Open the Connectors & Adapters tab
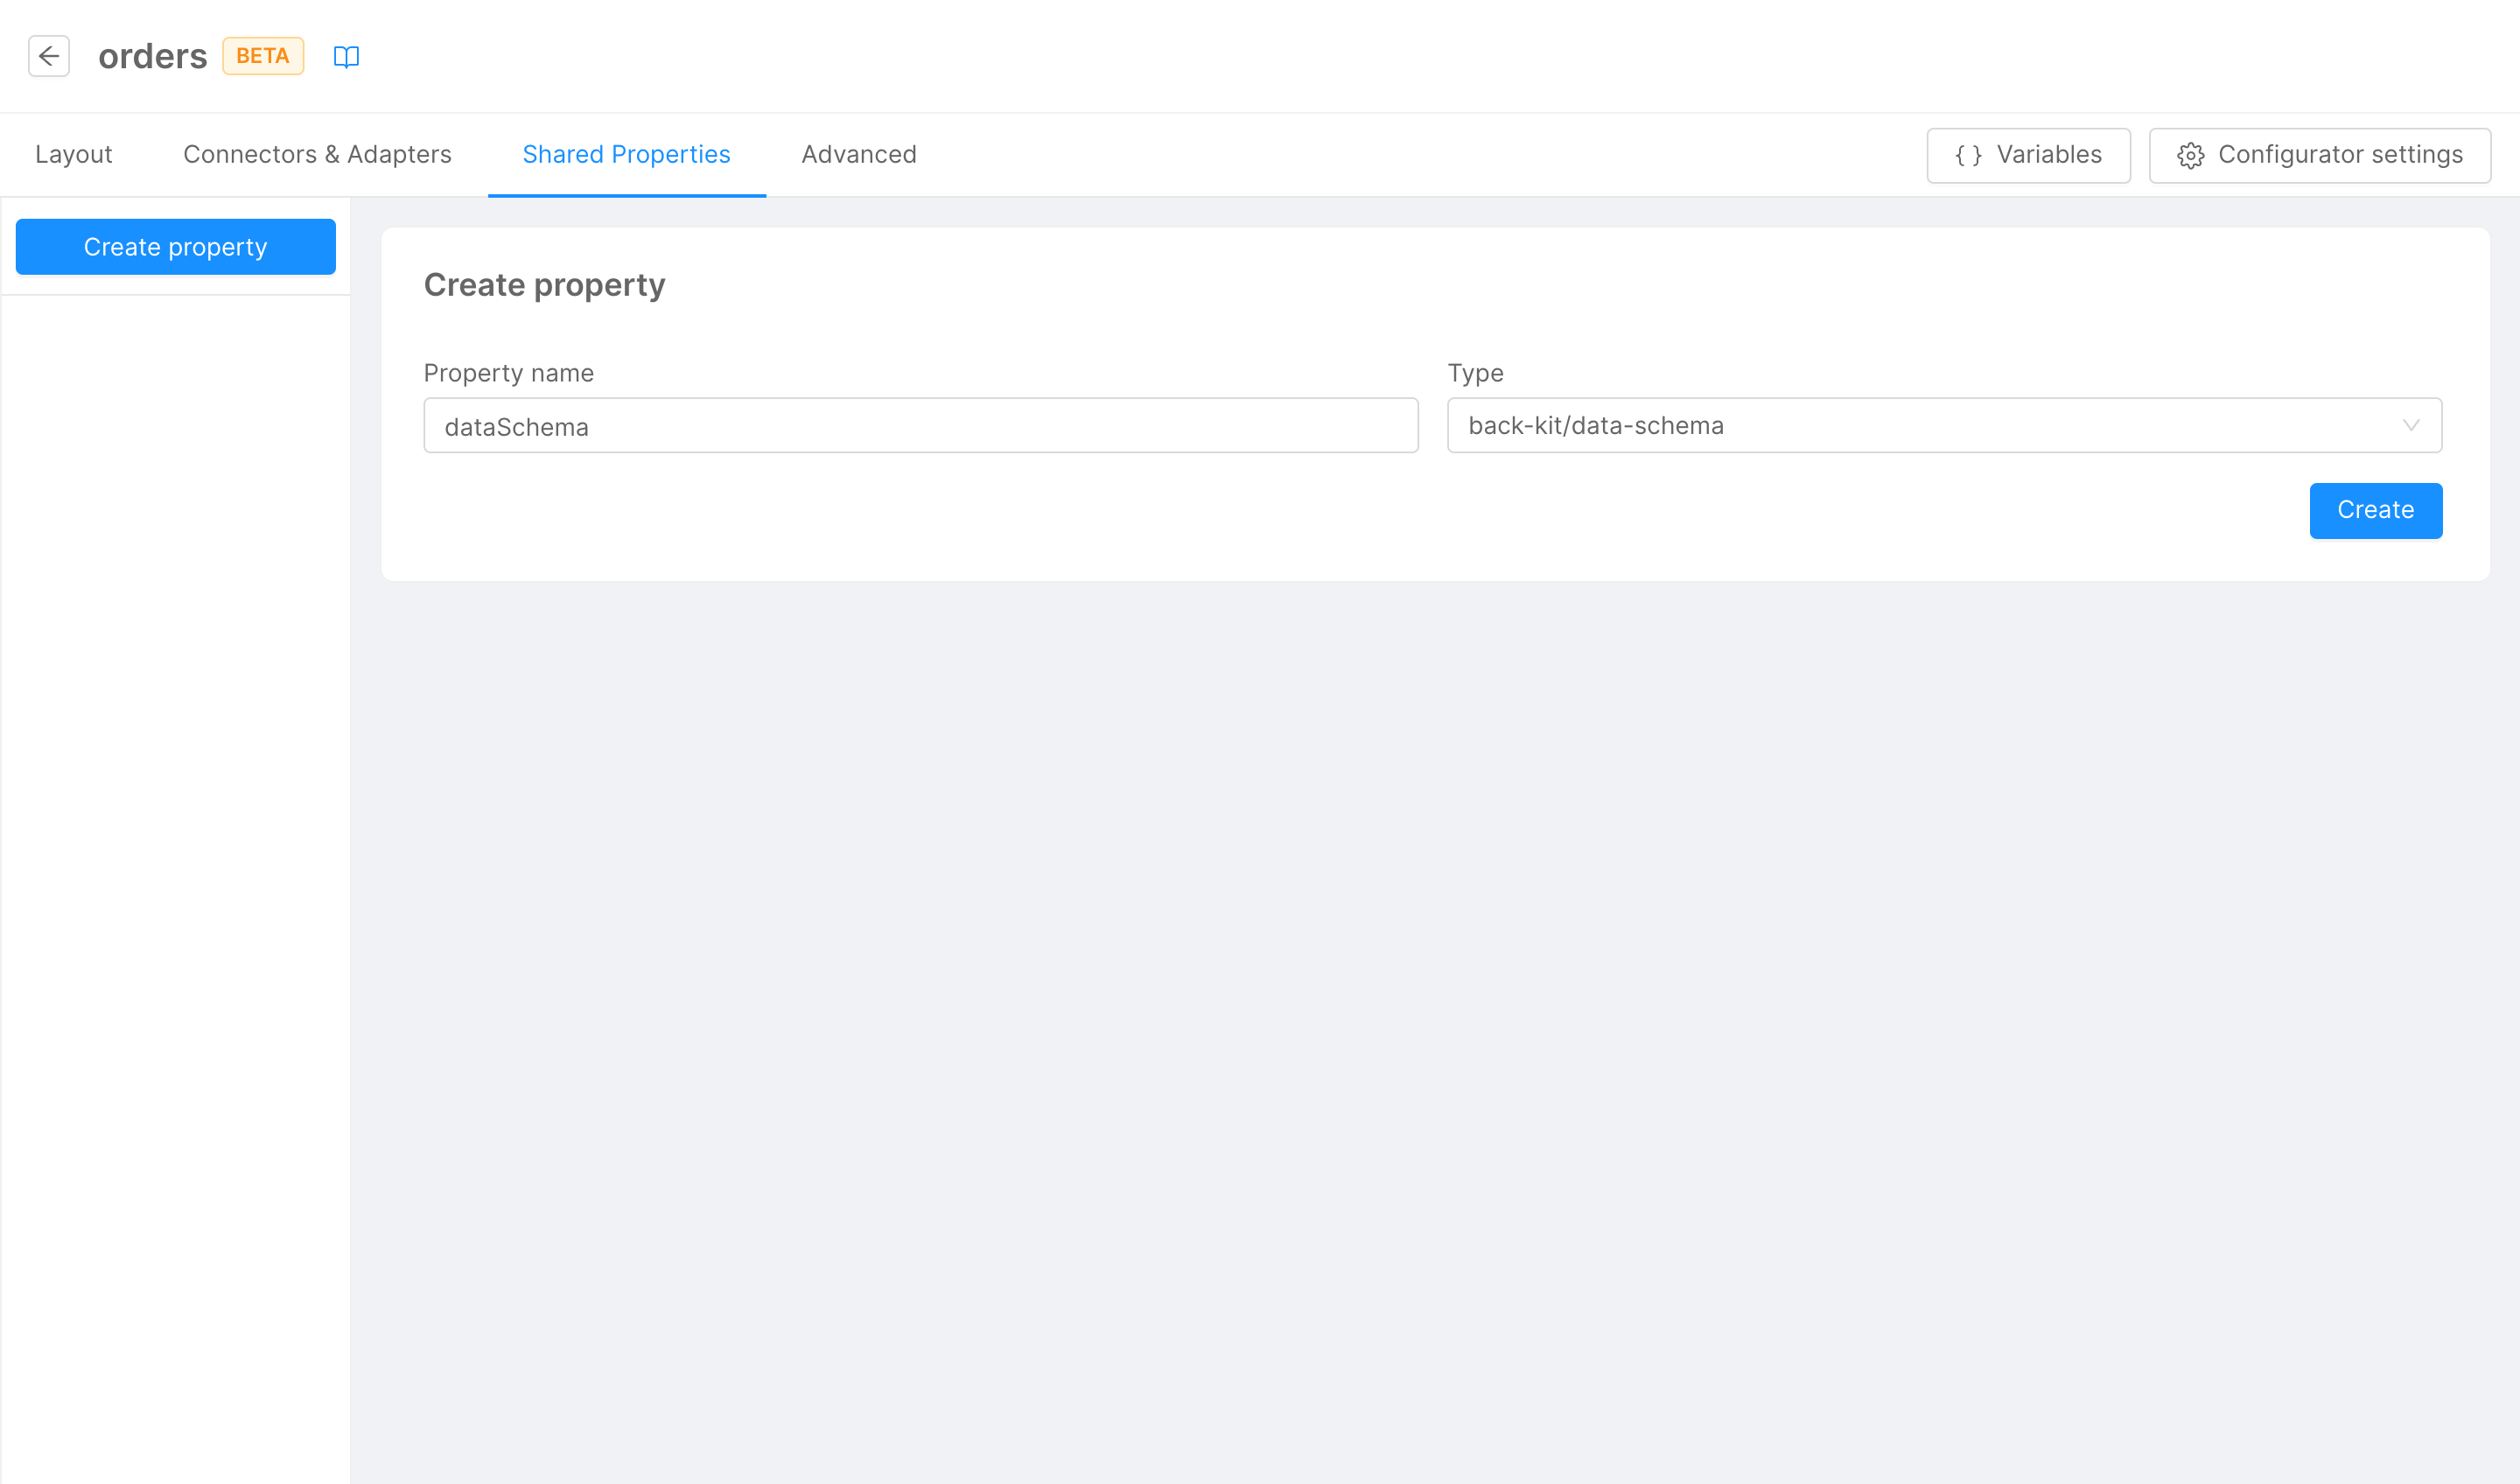 tap(317, 154)
